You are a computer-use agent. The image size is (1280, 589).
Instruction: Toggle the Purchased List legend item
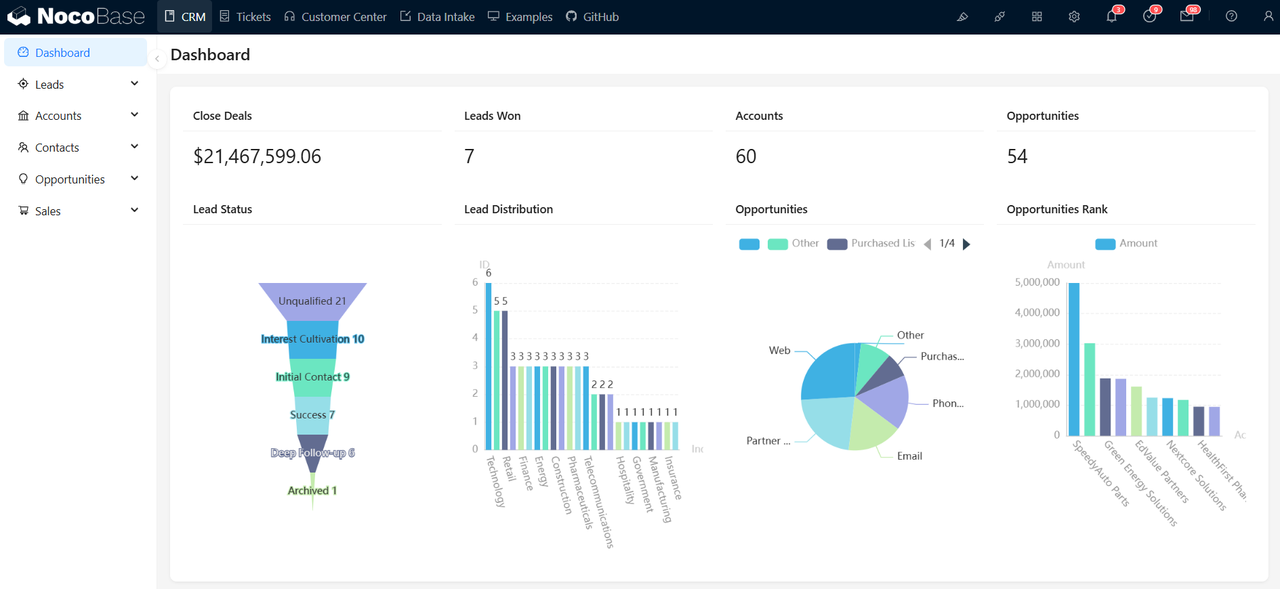coord(871,244)
